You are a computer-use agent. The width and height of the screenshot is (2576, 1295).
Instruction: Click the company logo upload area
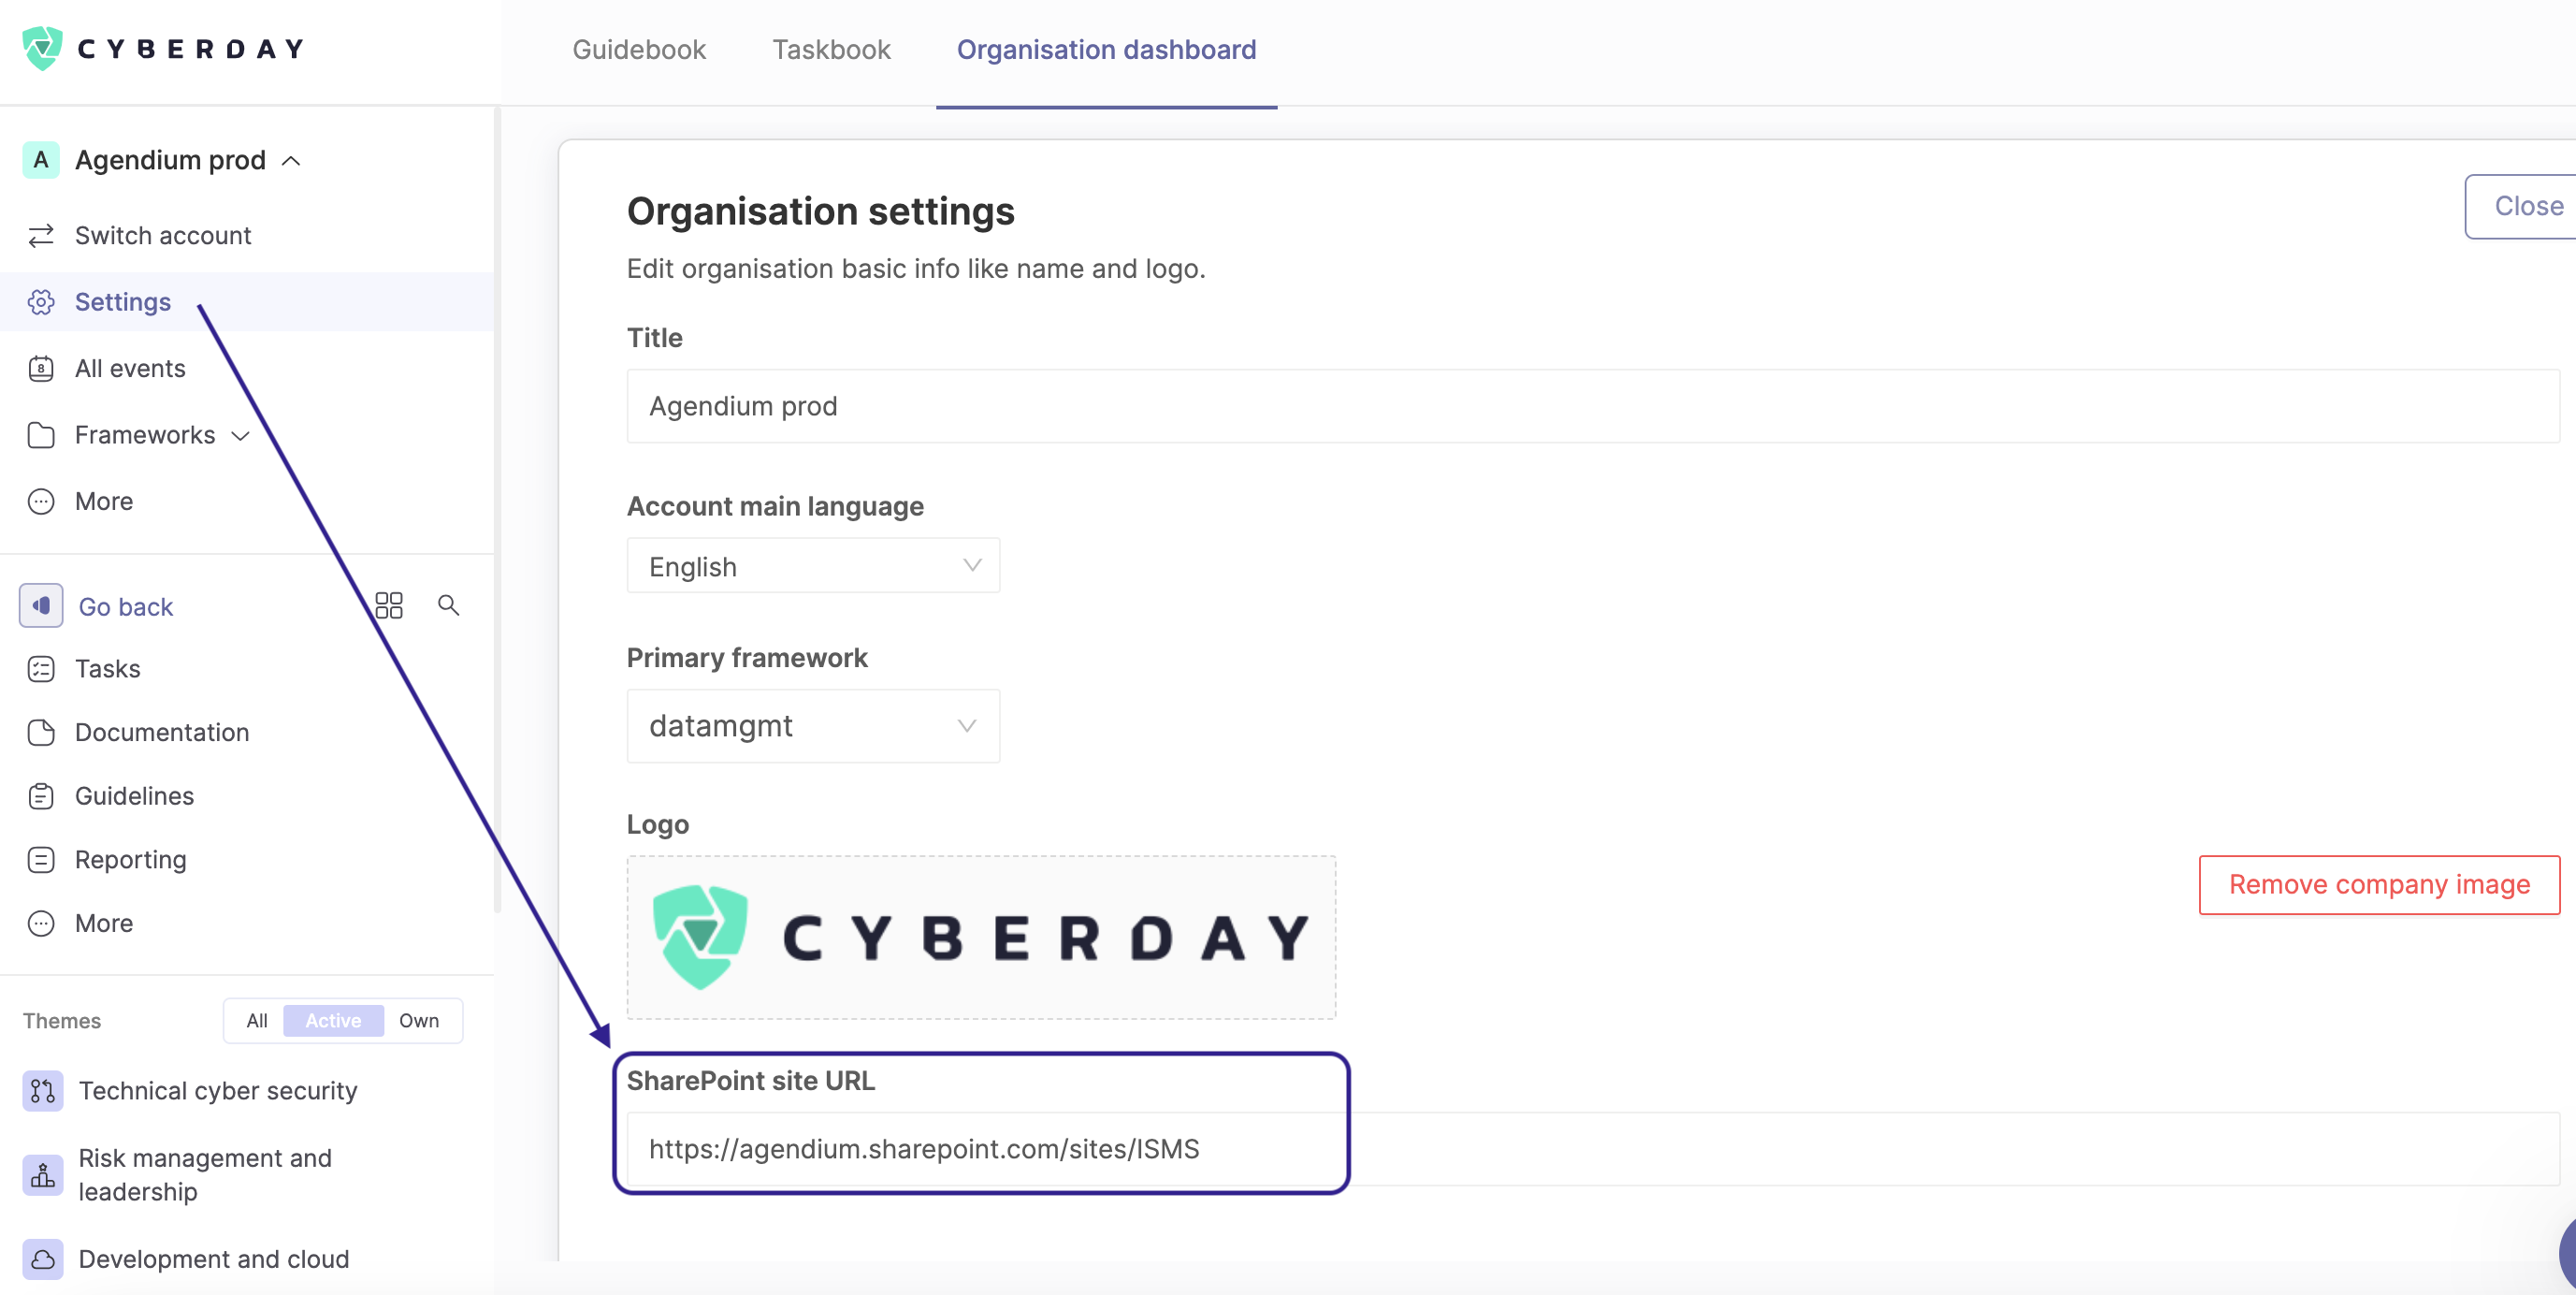(981, 938)
